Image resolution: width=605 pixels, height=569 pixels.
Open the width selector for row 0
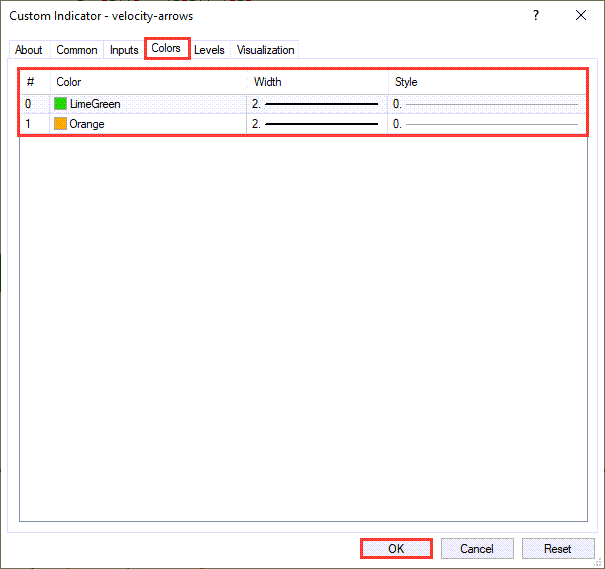[317, 104]
